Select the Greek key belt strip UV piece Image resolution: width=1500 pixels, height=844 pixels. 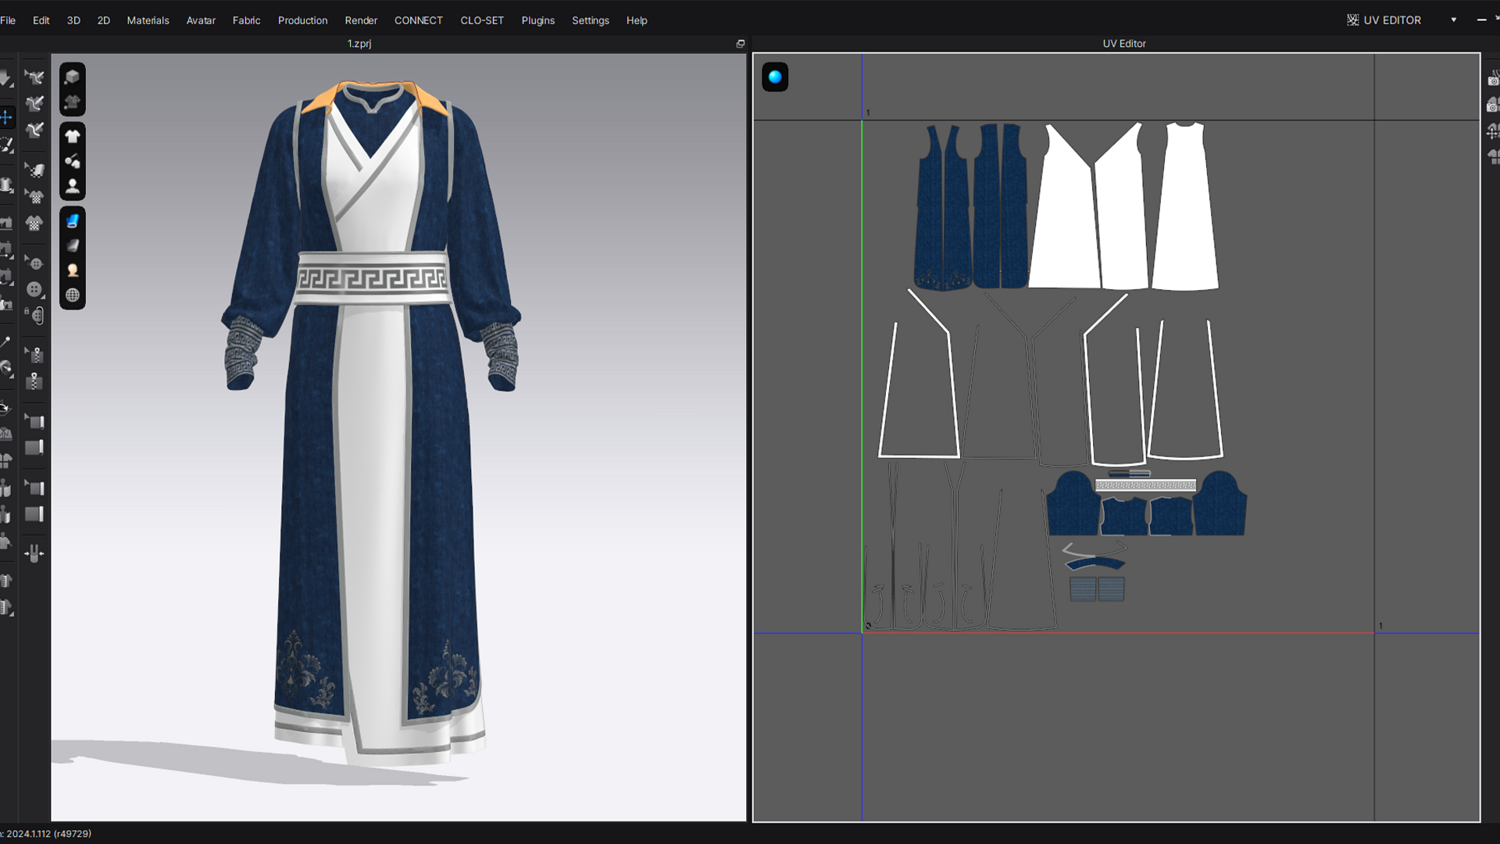click(x=1145, y=485)
